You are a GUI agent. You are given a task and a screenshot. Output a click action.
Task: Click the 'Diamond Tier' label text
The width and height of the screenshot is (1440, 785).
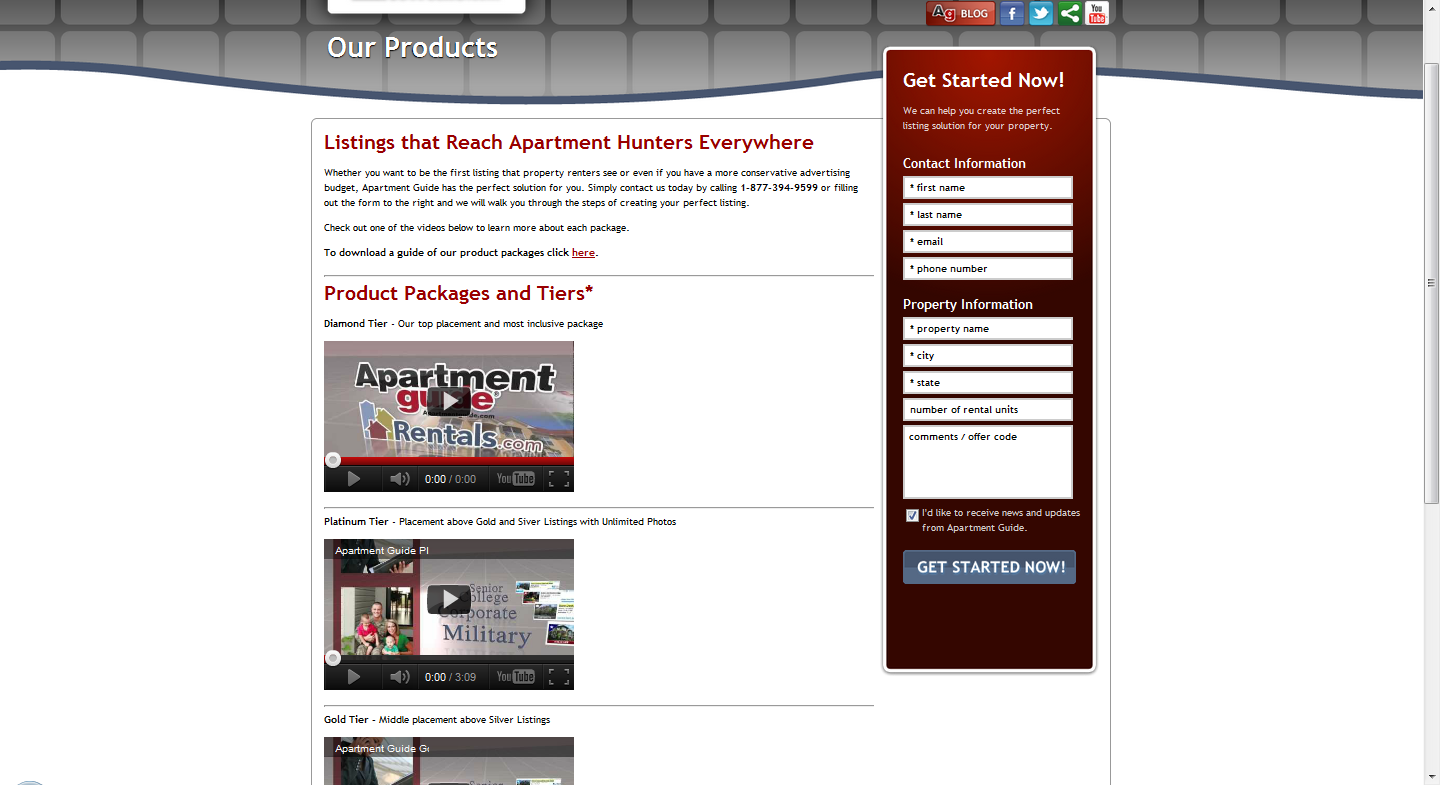(x=356, y=324)
